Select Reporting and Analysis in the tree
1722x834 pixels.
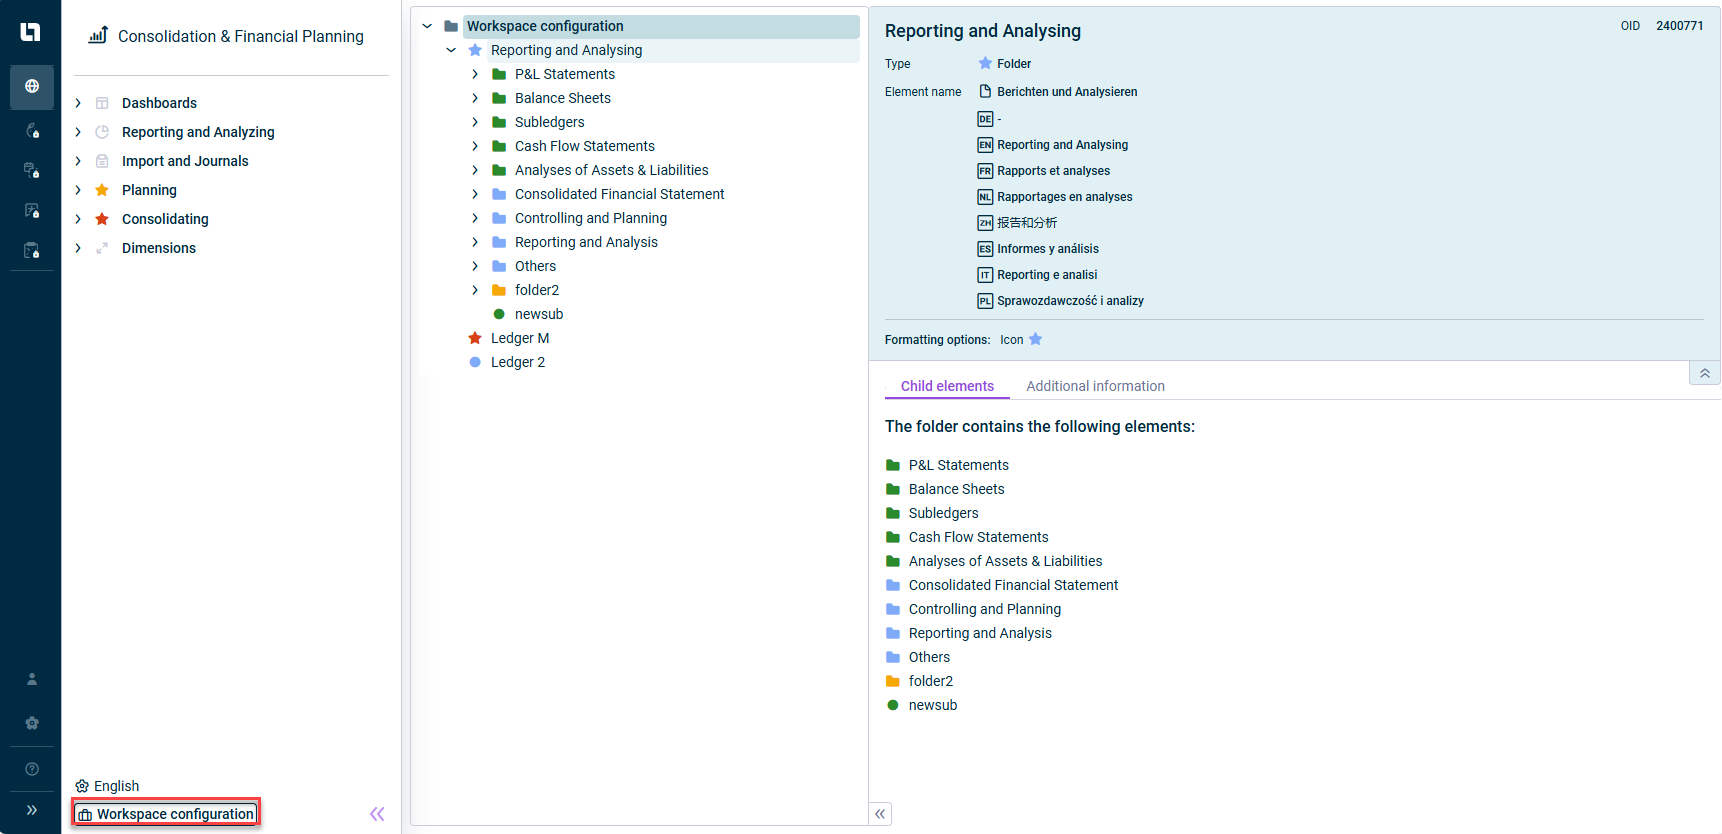[586, 242]
